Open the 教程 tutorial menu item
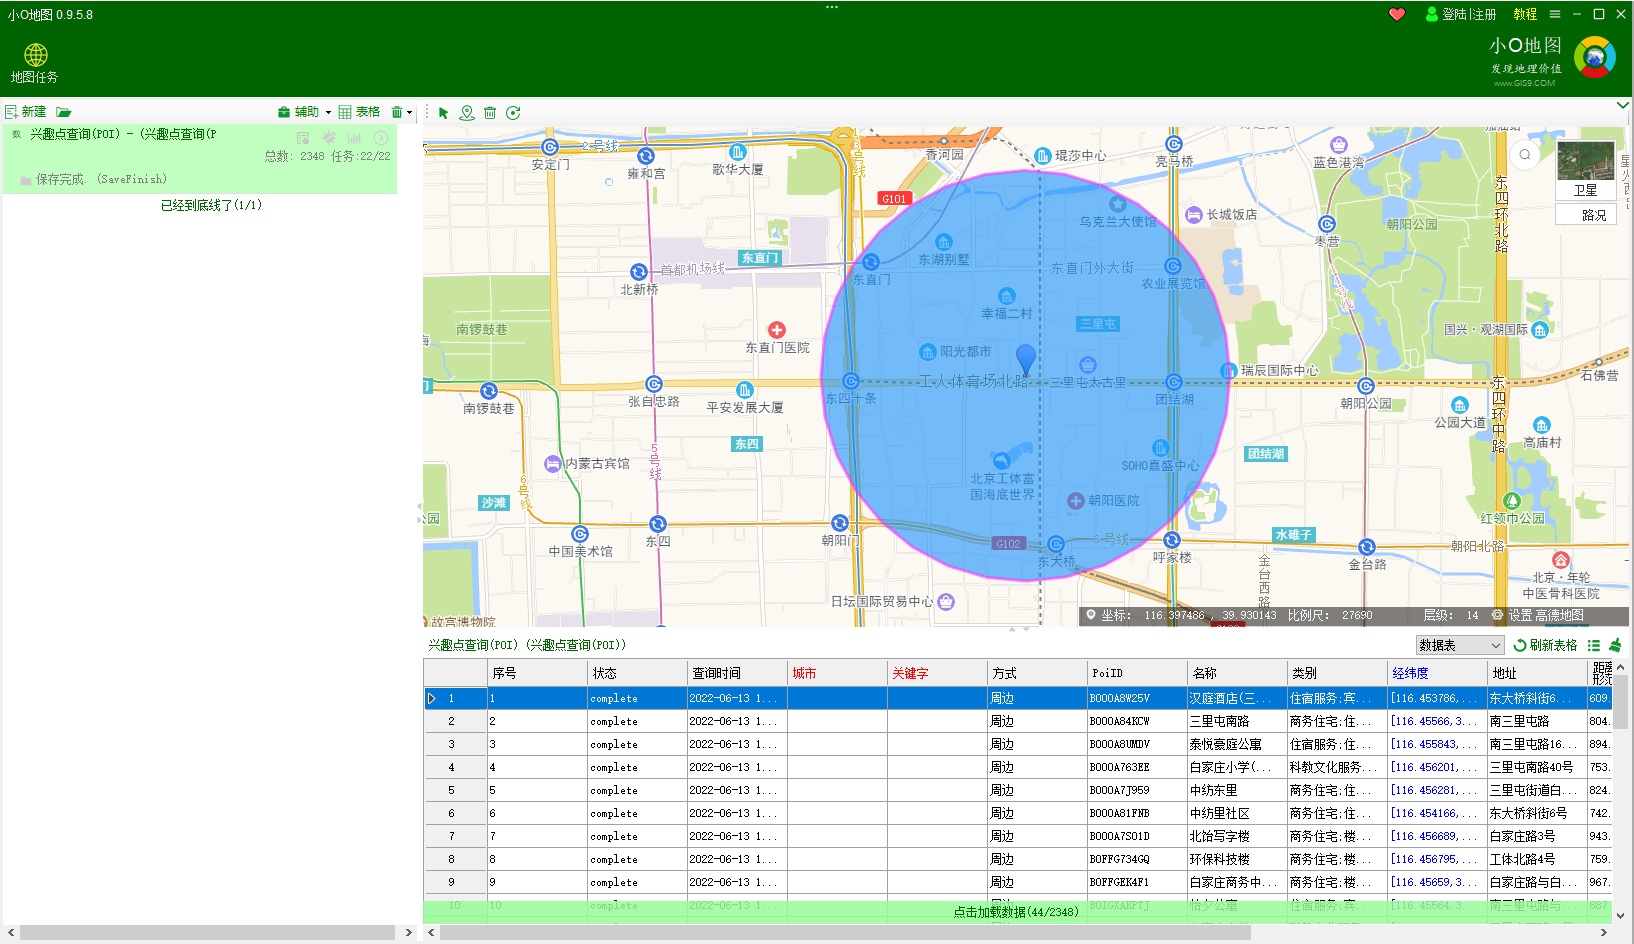Viewport: 1634px width, 944px height. tap(1525, 14)
